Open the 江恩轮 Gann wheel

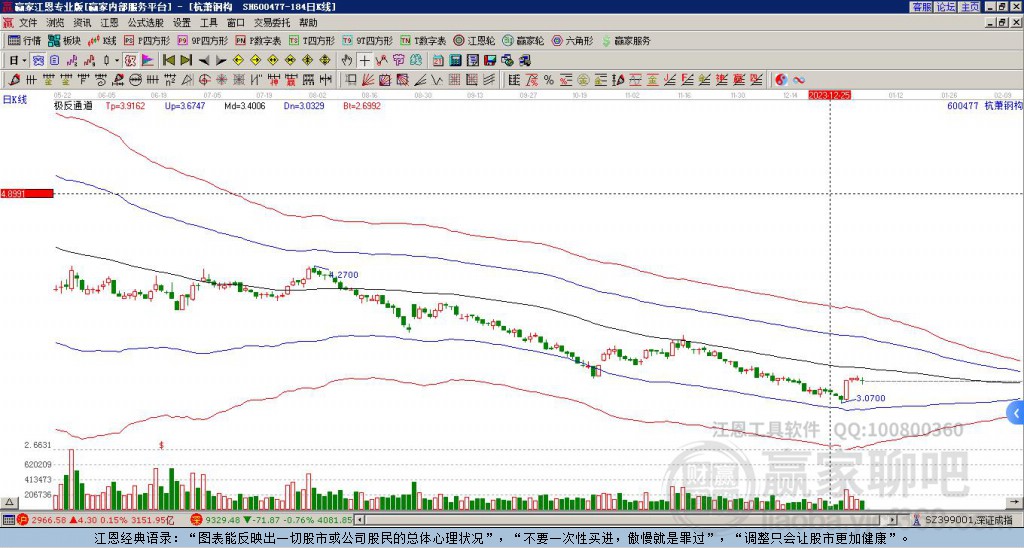(x=474, y=40)
